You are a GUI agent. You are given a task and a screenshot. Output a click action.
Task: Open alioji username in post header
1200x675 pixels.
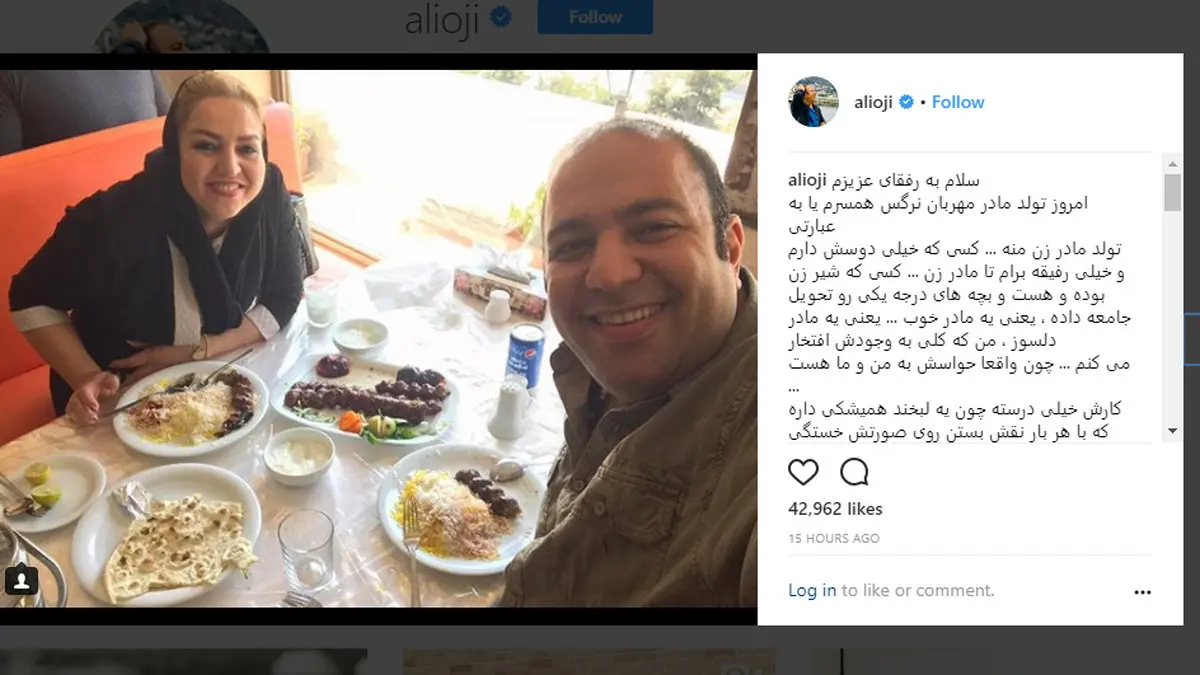tap(874, 102)
